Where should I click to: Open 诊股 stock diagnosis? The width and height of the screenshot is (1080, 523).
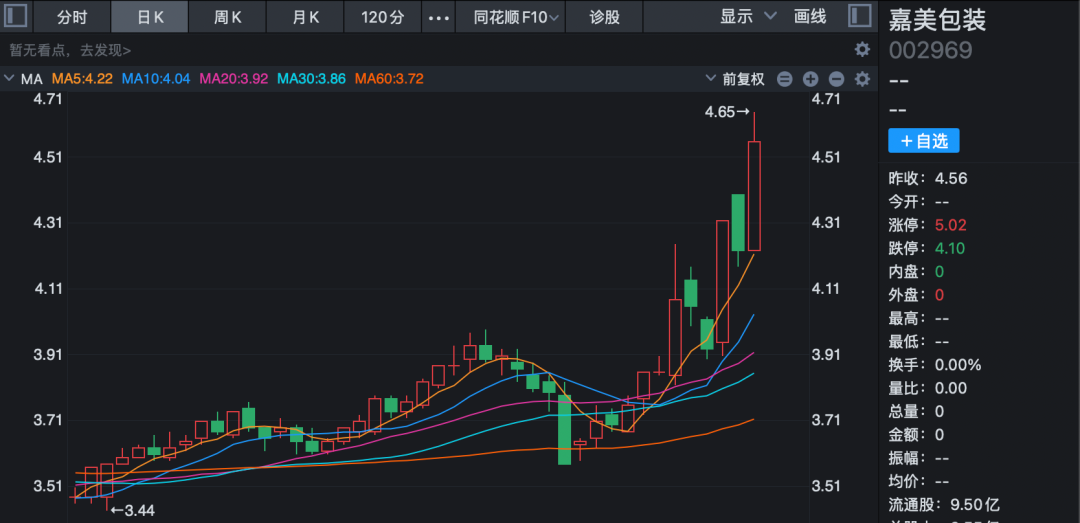[x=604, y=17]
